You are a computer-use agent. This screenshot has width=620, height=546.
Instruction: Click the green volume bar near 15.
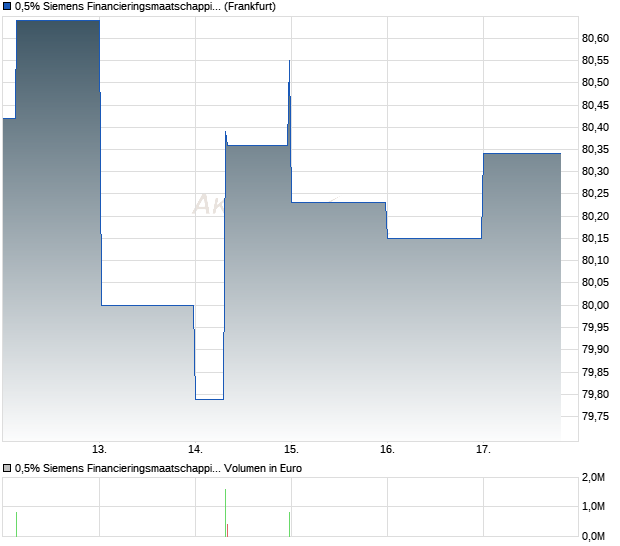click(289, 525)
